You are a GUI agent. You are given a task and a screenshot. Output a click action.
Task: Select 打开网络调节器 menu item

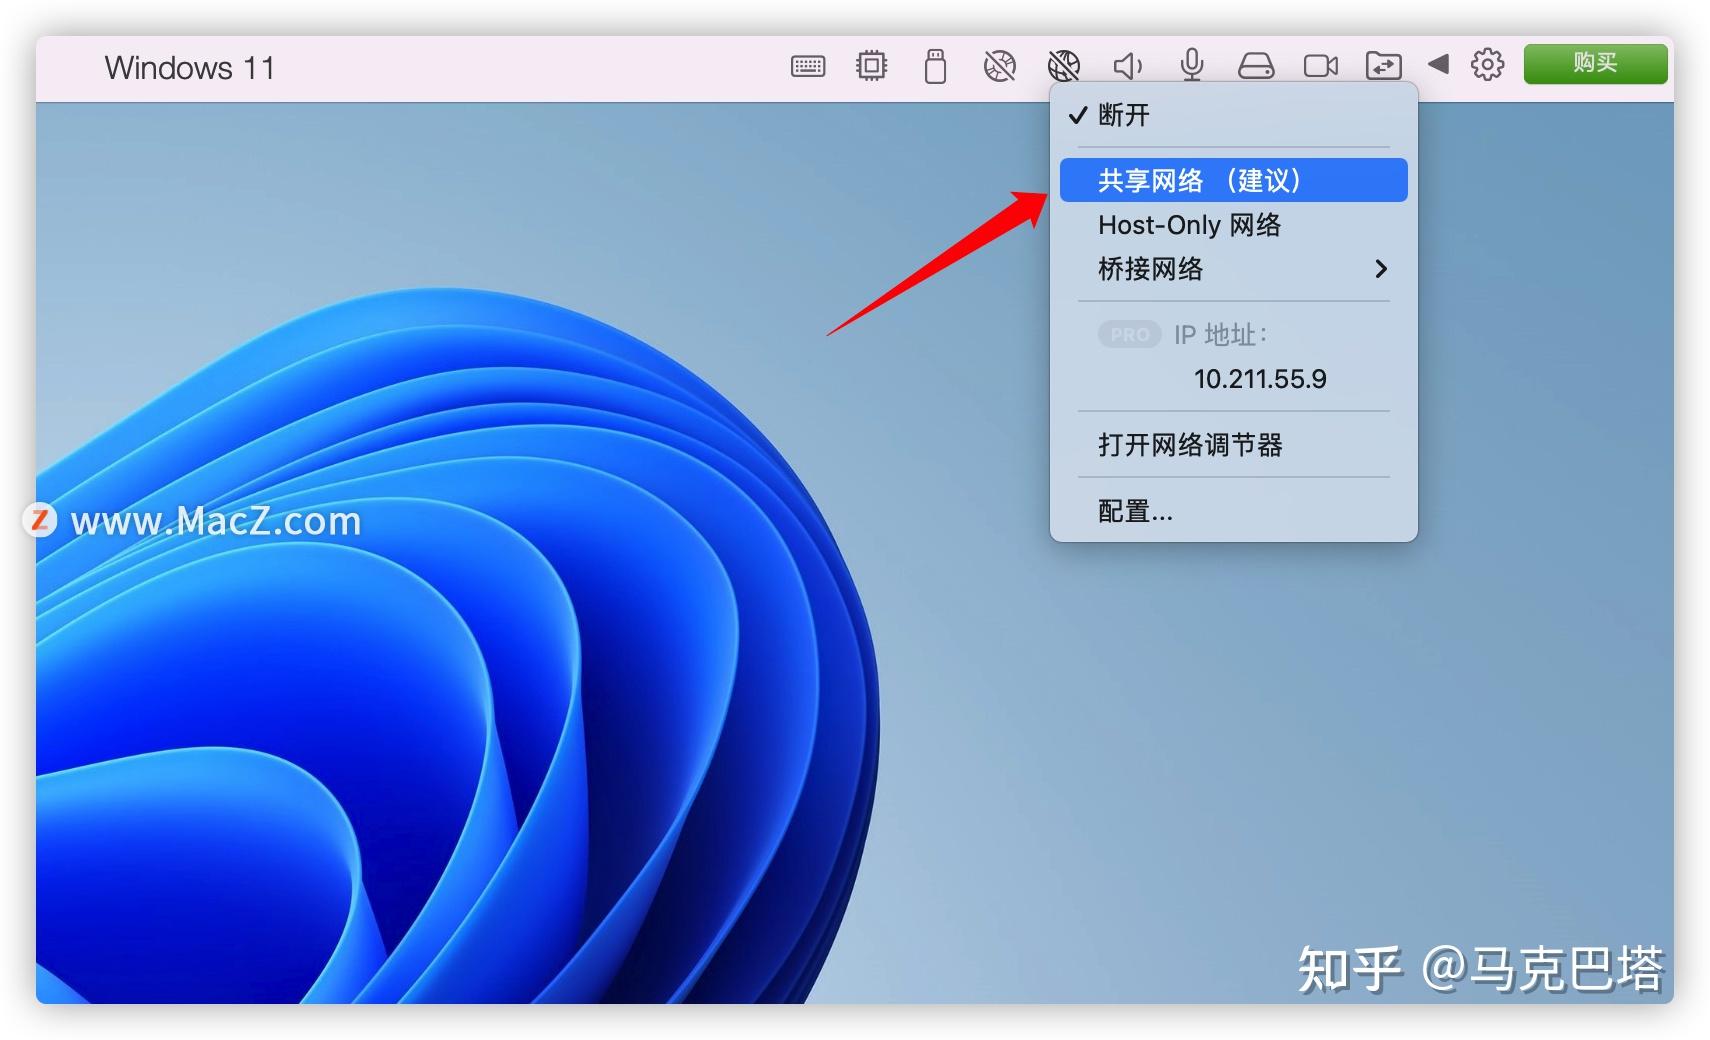click(x=1192, y=445)
